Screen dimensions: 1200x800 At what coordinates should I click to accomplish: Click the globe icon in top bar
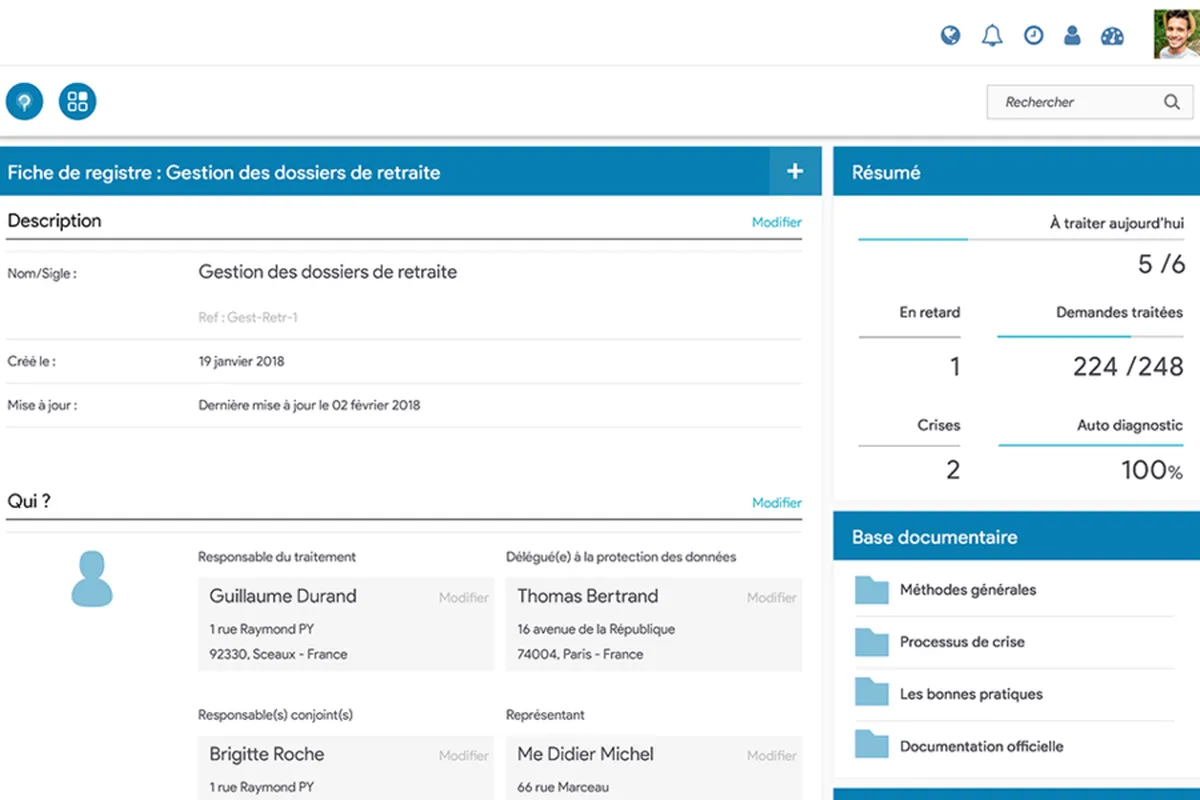click(951, 36)
